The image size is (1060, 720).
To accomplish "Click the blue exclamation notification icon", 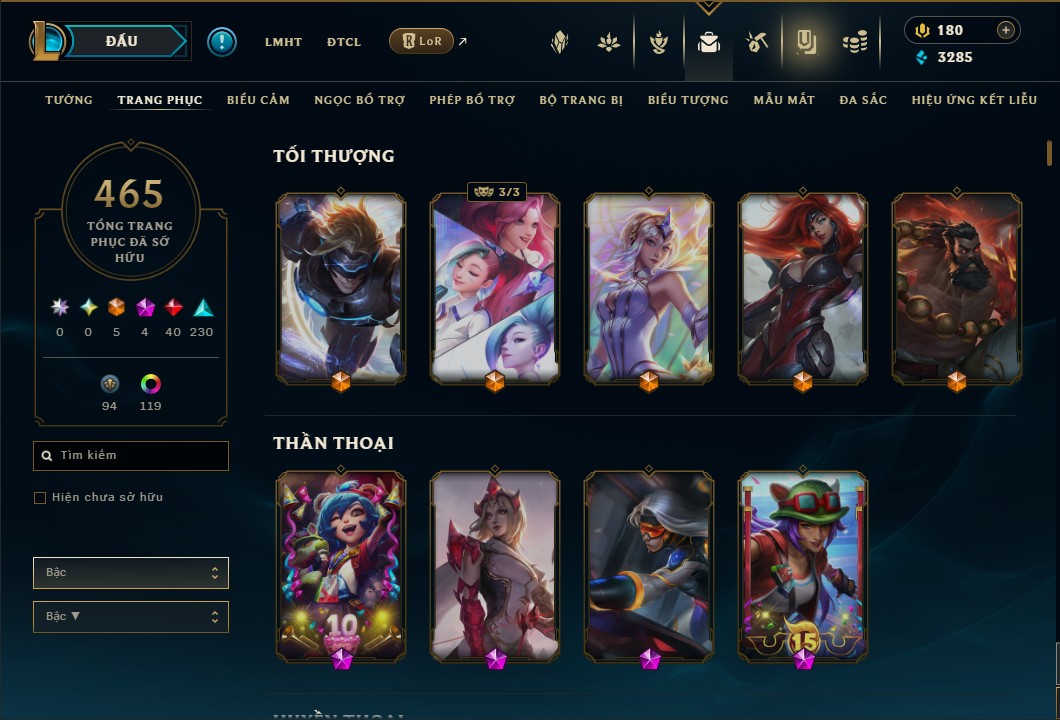I will coord(222,42).
